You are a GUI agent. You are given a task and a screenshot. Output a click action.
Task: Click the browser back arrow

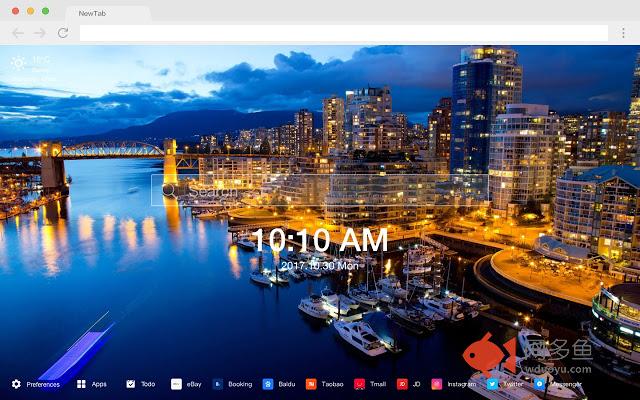click(17, 33)
